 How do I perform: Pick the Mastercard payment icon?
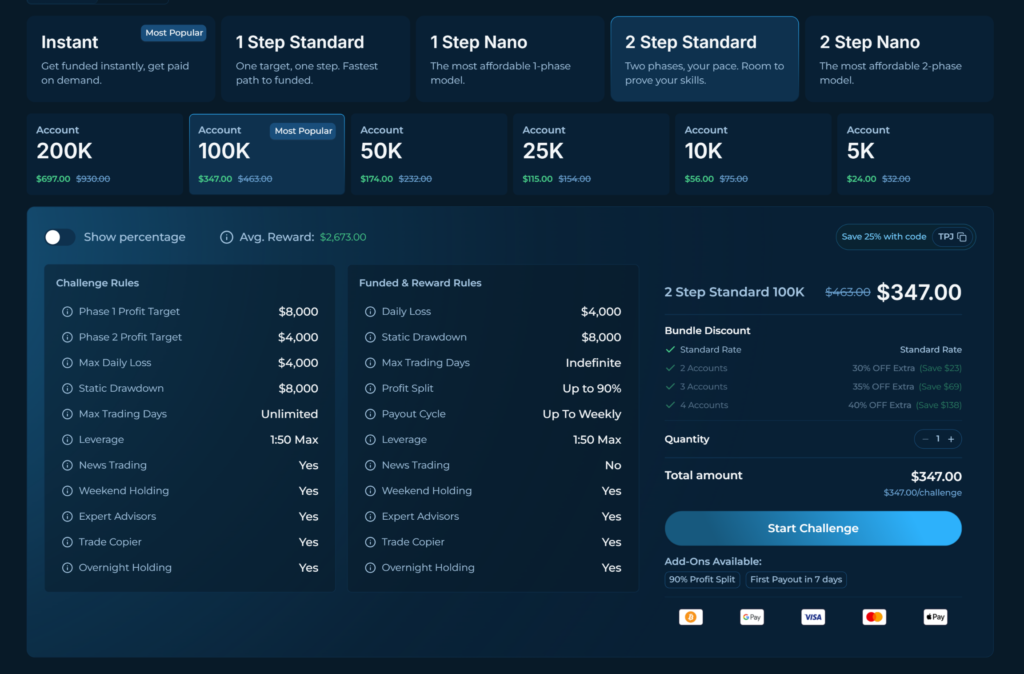point(874,617)
